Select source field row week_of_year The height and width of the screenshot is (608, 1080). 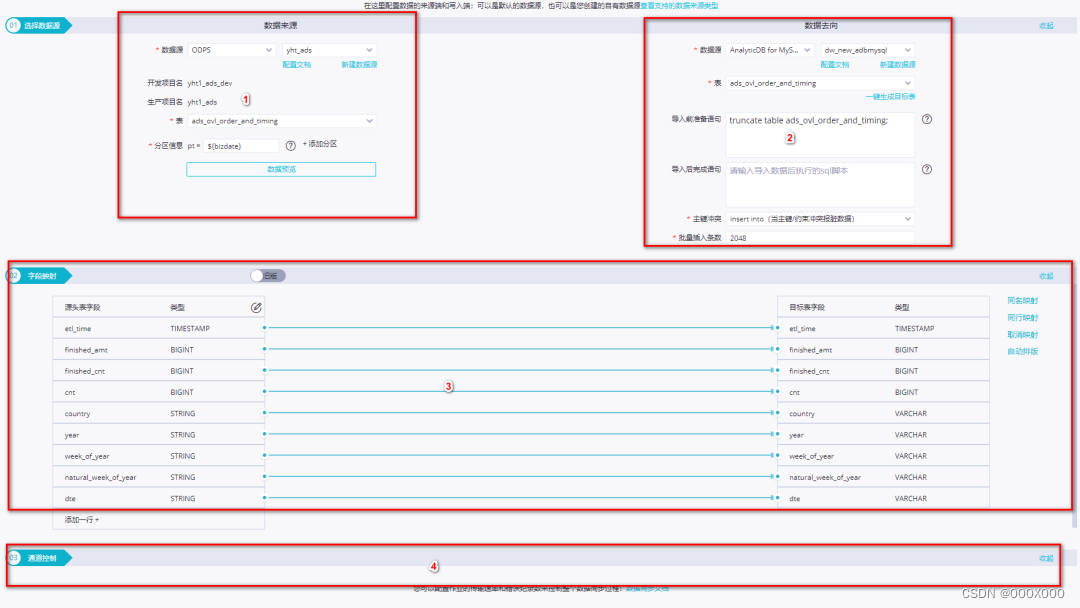point(158,456)
